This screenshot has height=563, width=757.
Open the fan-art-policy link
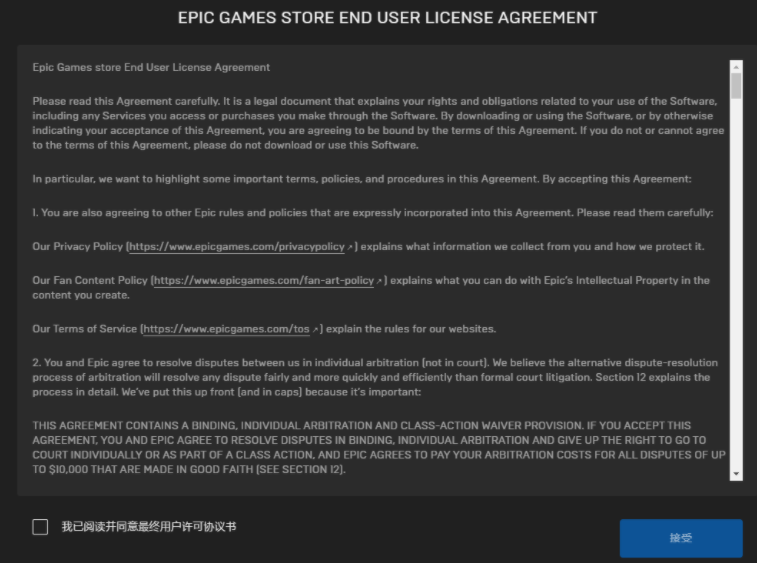point(264,281)
